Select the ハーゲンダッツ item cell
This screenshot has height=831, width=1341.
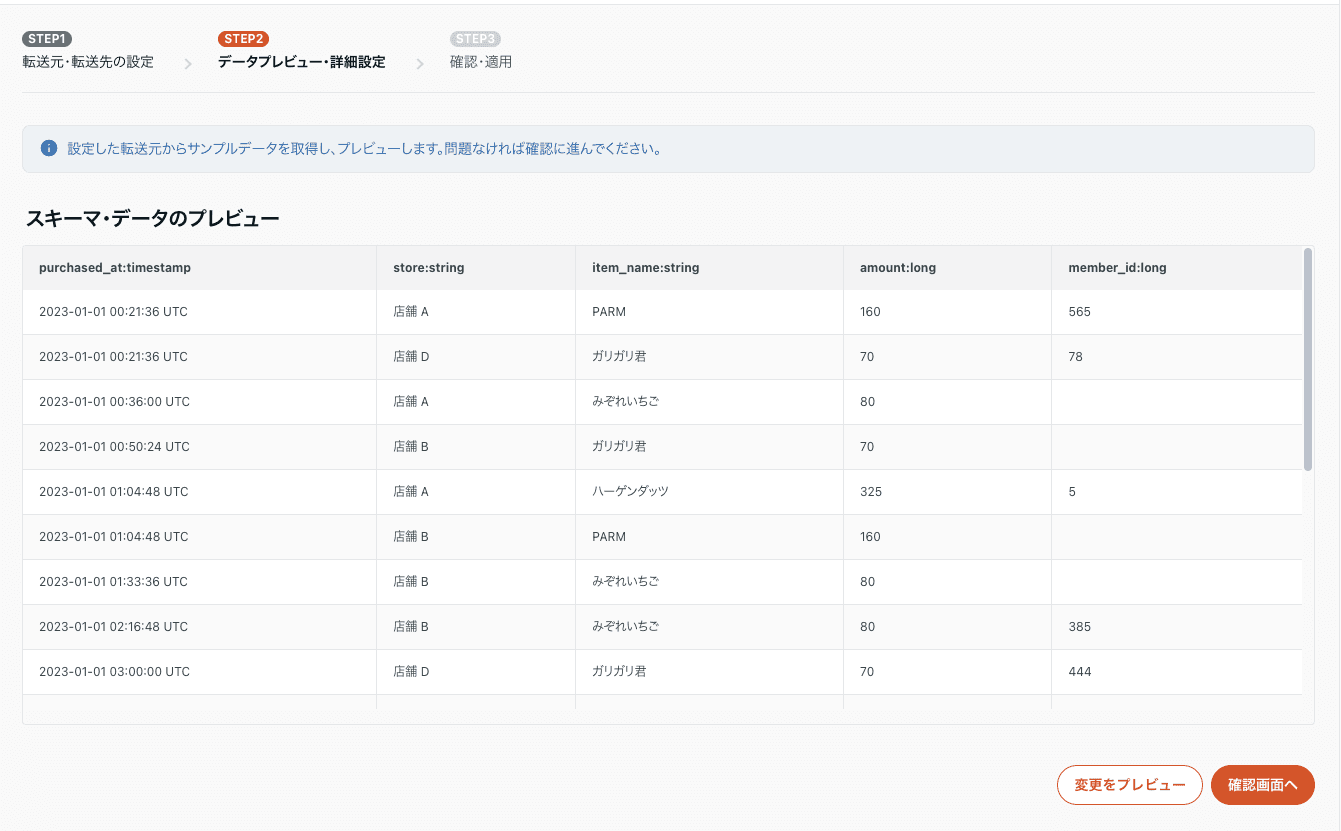[630, 492]
